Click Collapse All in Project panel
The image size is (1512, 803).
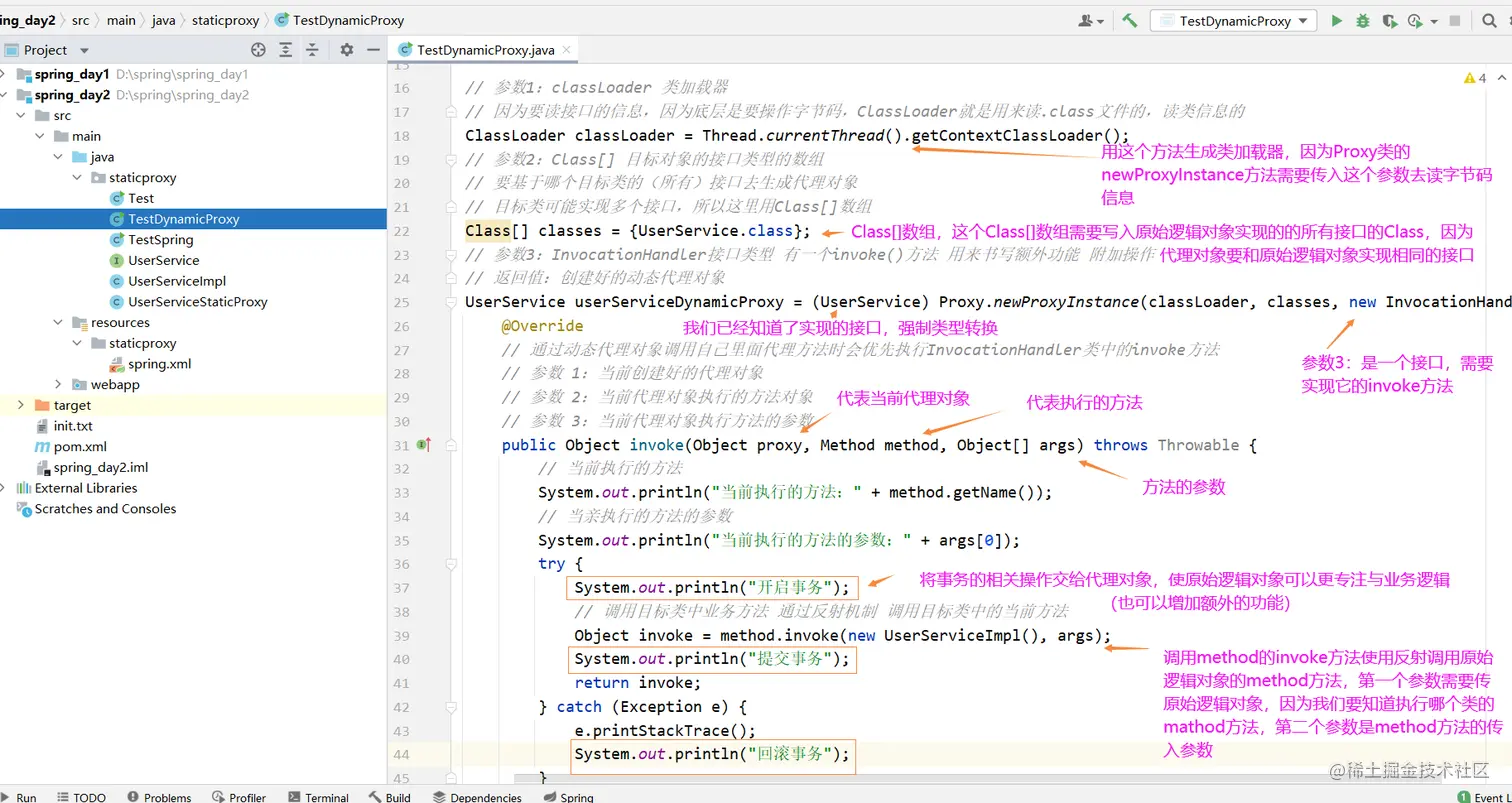(x=313, y=49)
